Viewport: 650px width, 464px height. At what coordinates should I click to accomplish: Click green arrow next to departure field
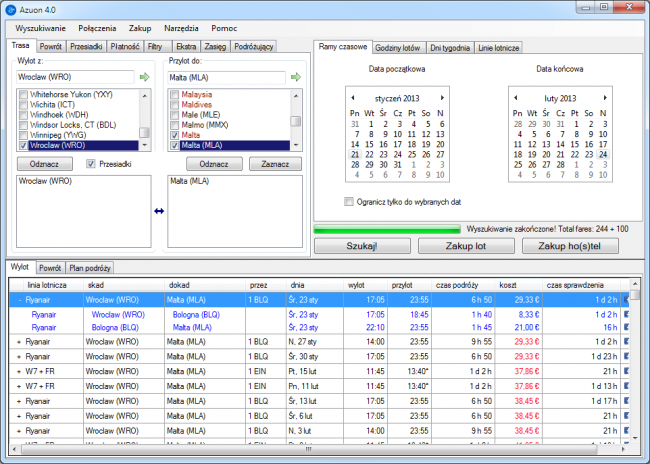click(x=144, y=76)
